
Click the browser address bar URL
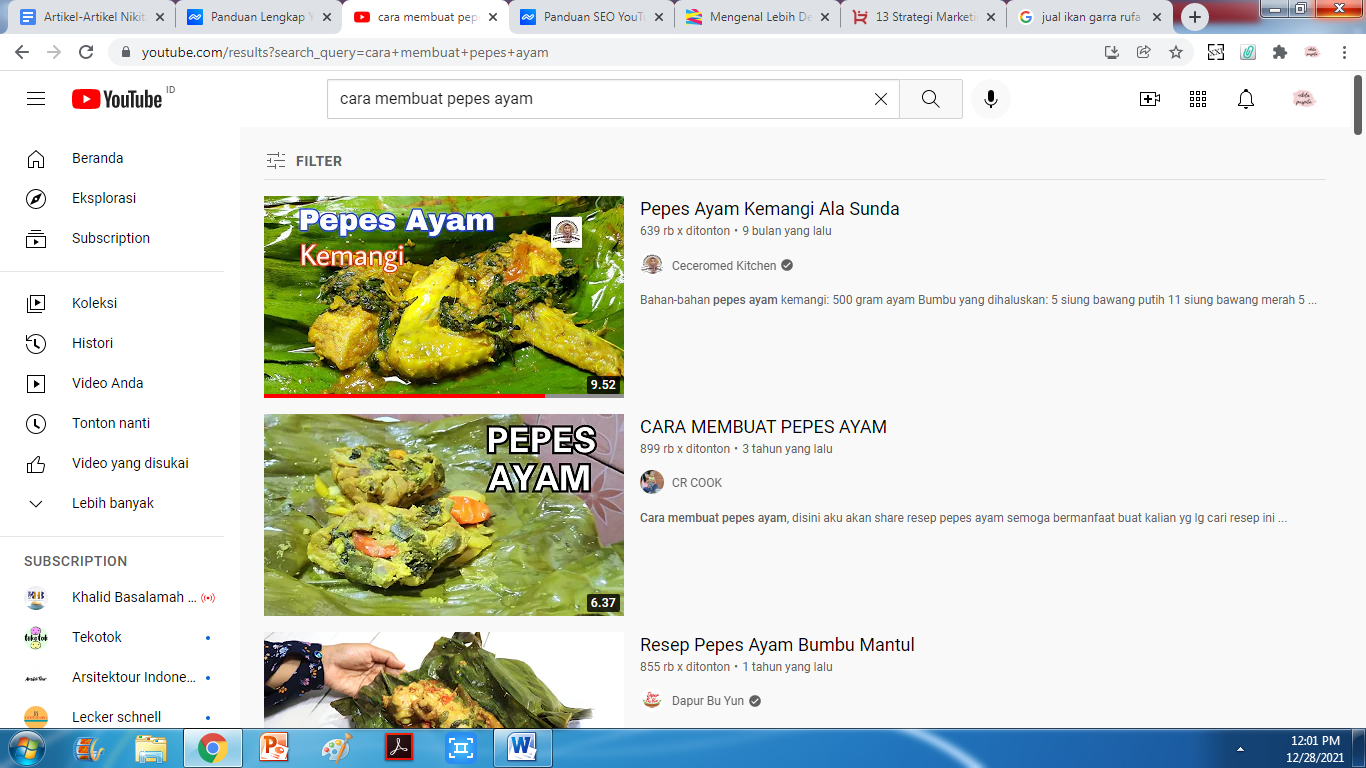(x=345, y=52)
